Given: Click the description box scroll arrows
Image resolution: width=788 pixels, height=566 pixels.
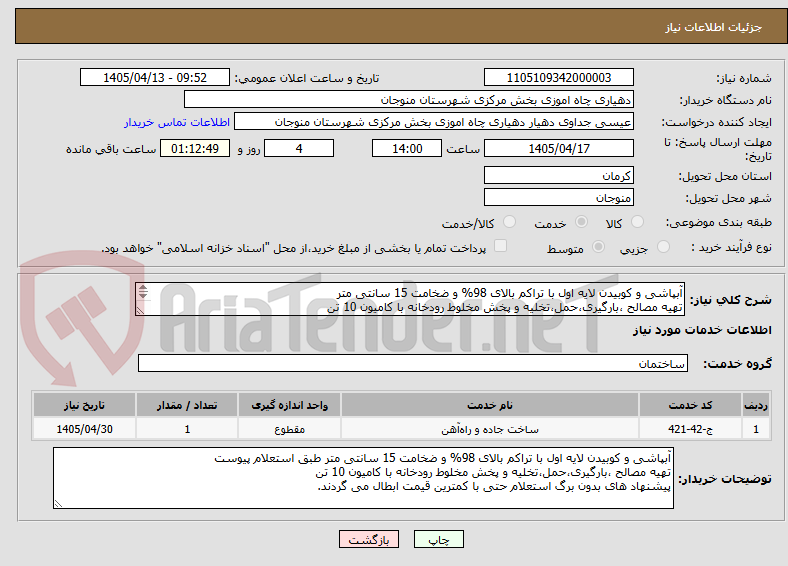Looking at the screenshot, I should point(143,292).
